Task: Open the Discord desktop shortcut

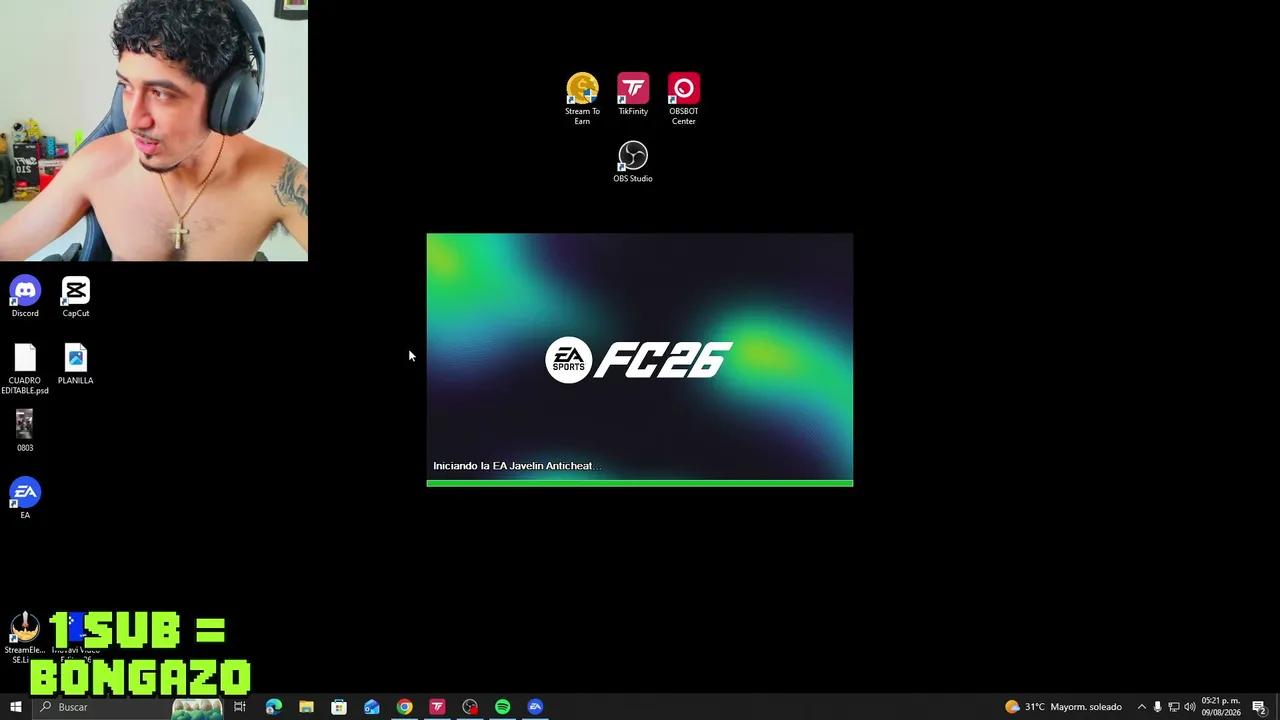Action: pos(25,297)
